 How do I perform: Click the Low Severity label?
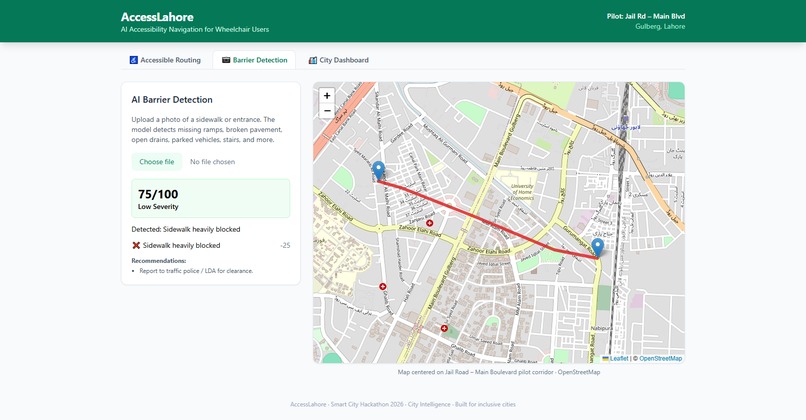pos(158,207)
